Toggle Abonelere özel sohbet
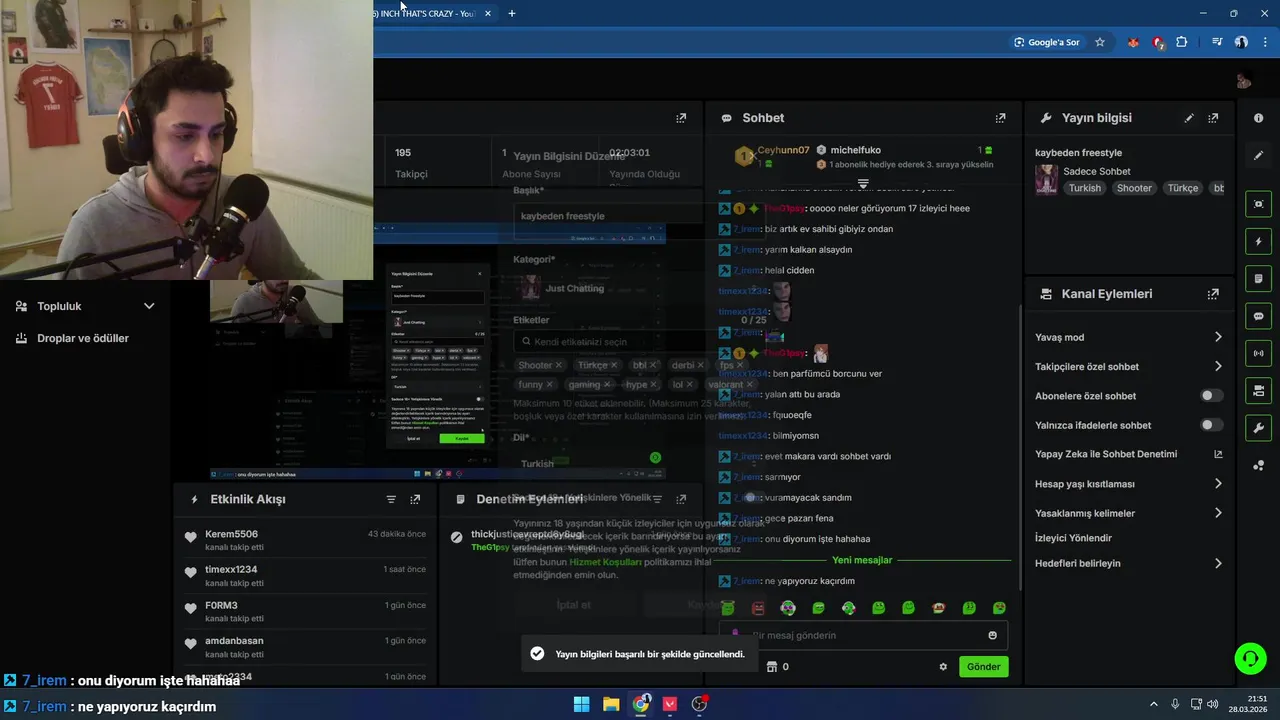The image size is (1280, 720). [1210, 396]
